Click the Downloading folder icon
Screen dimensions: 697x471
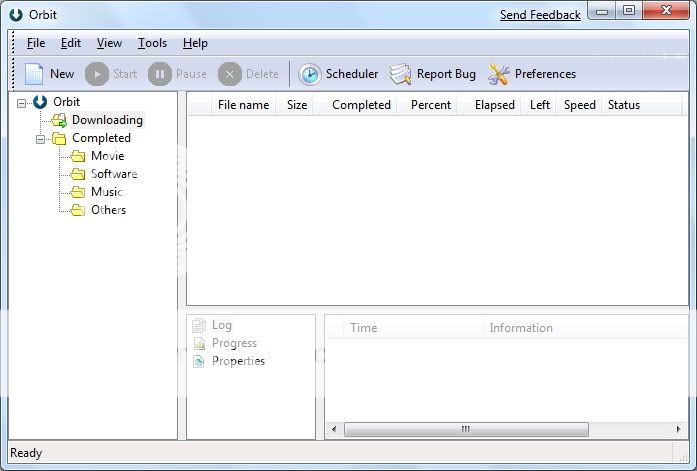59,120
